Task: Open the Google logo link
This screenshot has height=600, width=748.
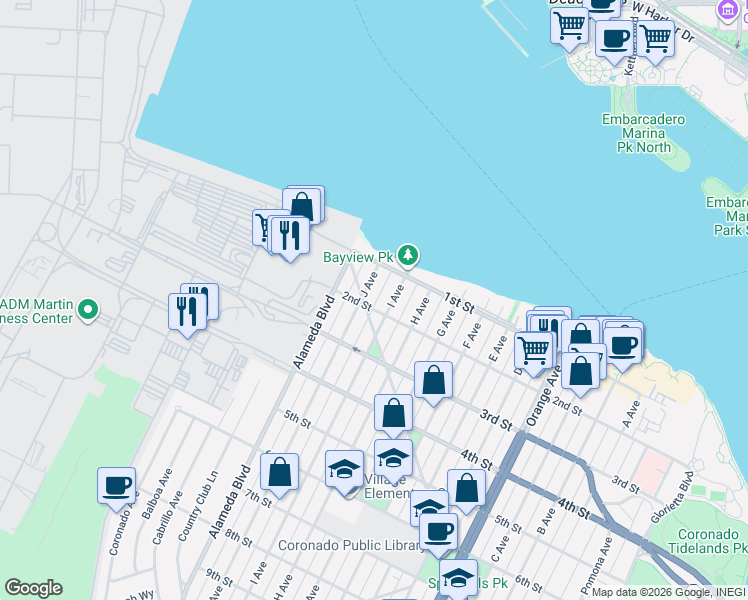Action: click(x=33, y=588)
